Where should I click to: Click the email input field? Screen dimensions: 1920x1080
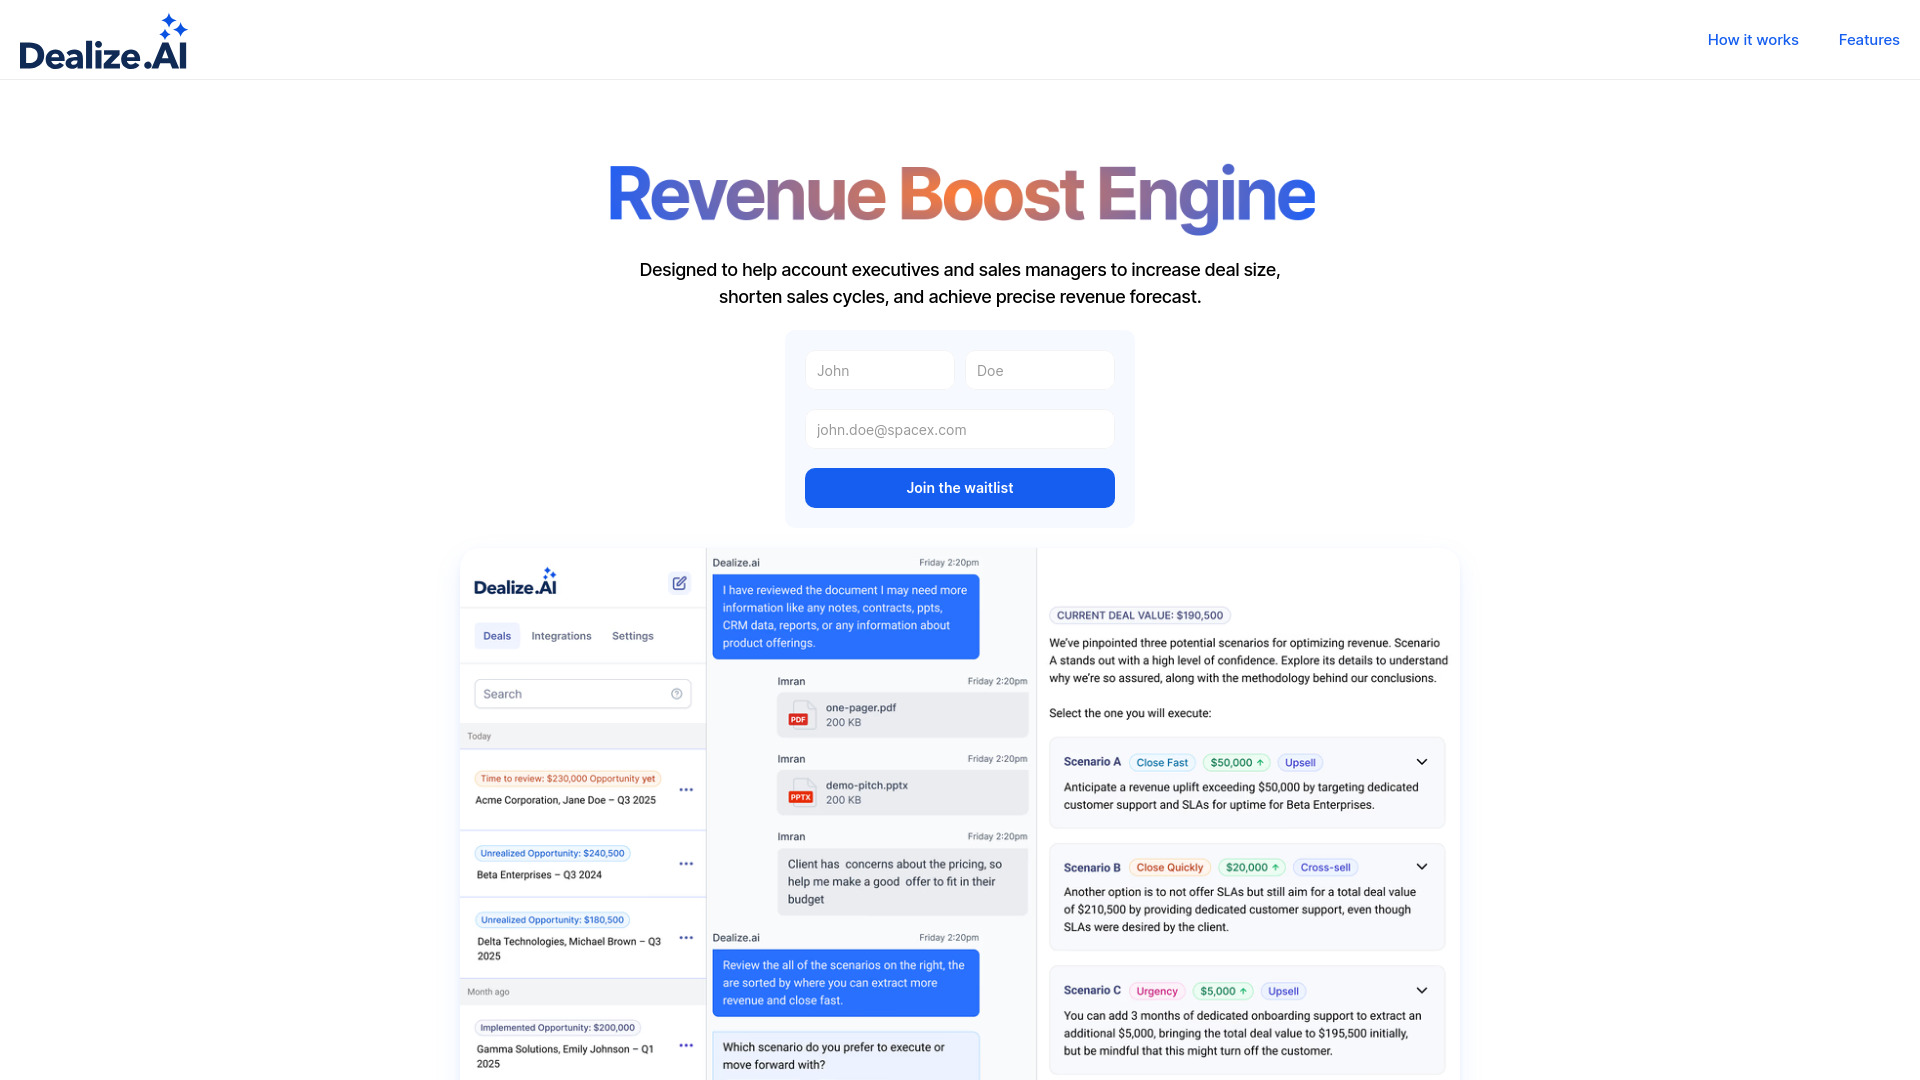(960, 429)
